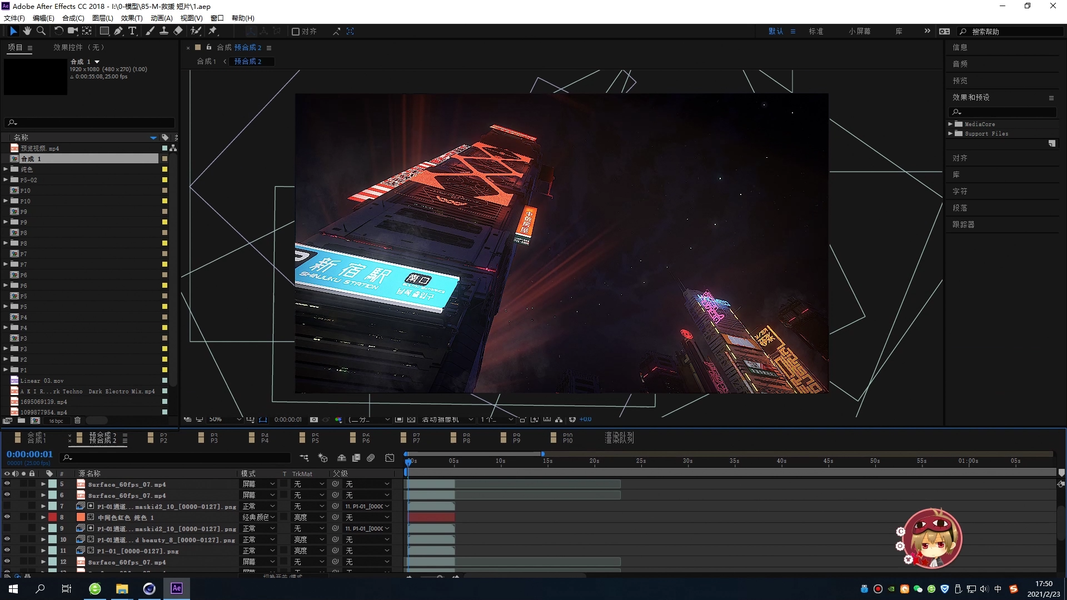Enable the 对齐 snapping checkbox
Viewport: 1067px width, 600px height.
tap(295, 31)
